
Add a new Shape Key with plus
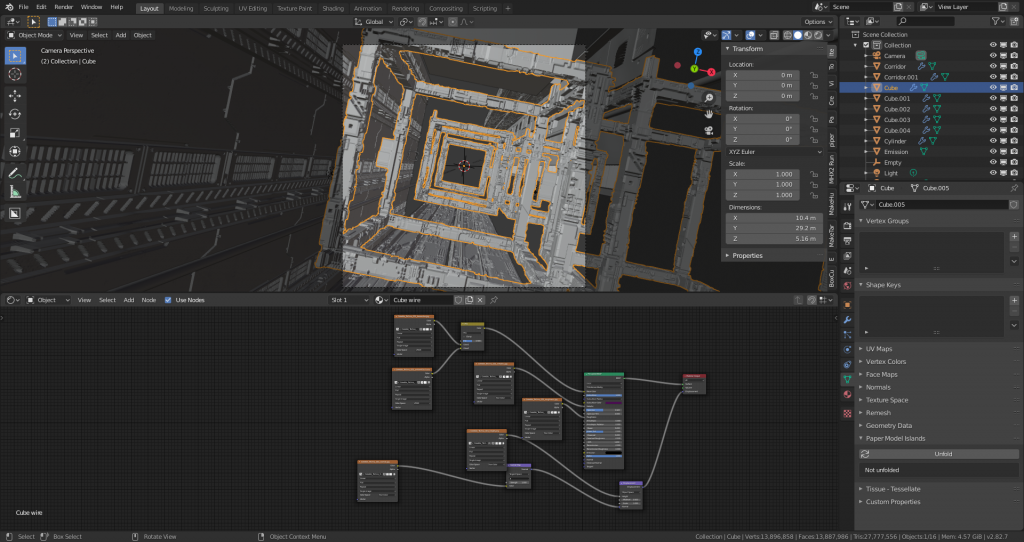[x=1014, y=300]
